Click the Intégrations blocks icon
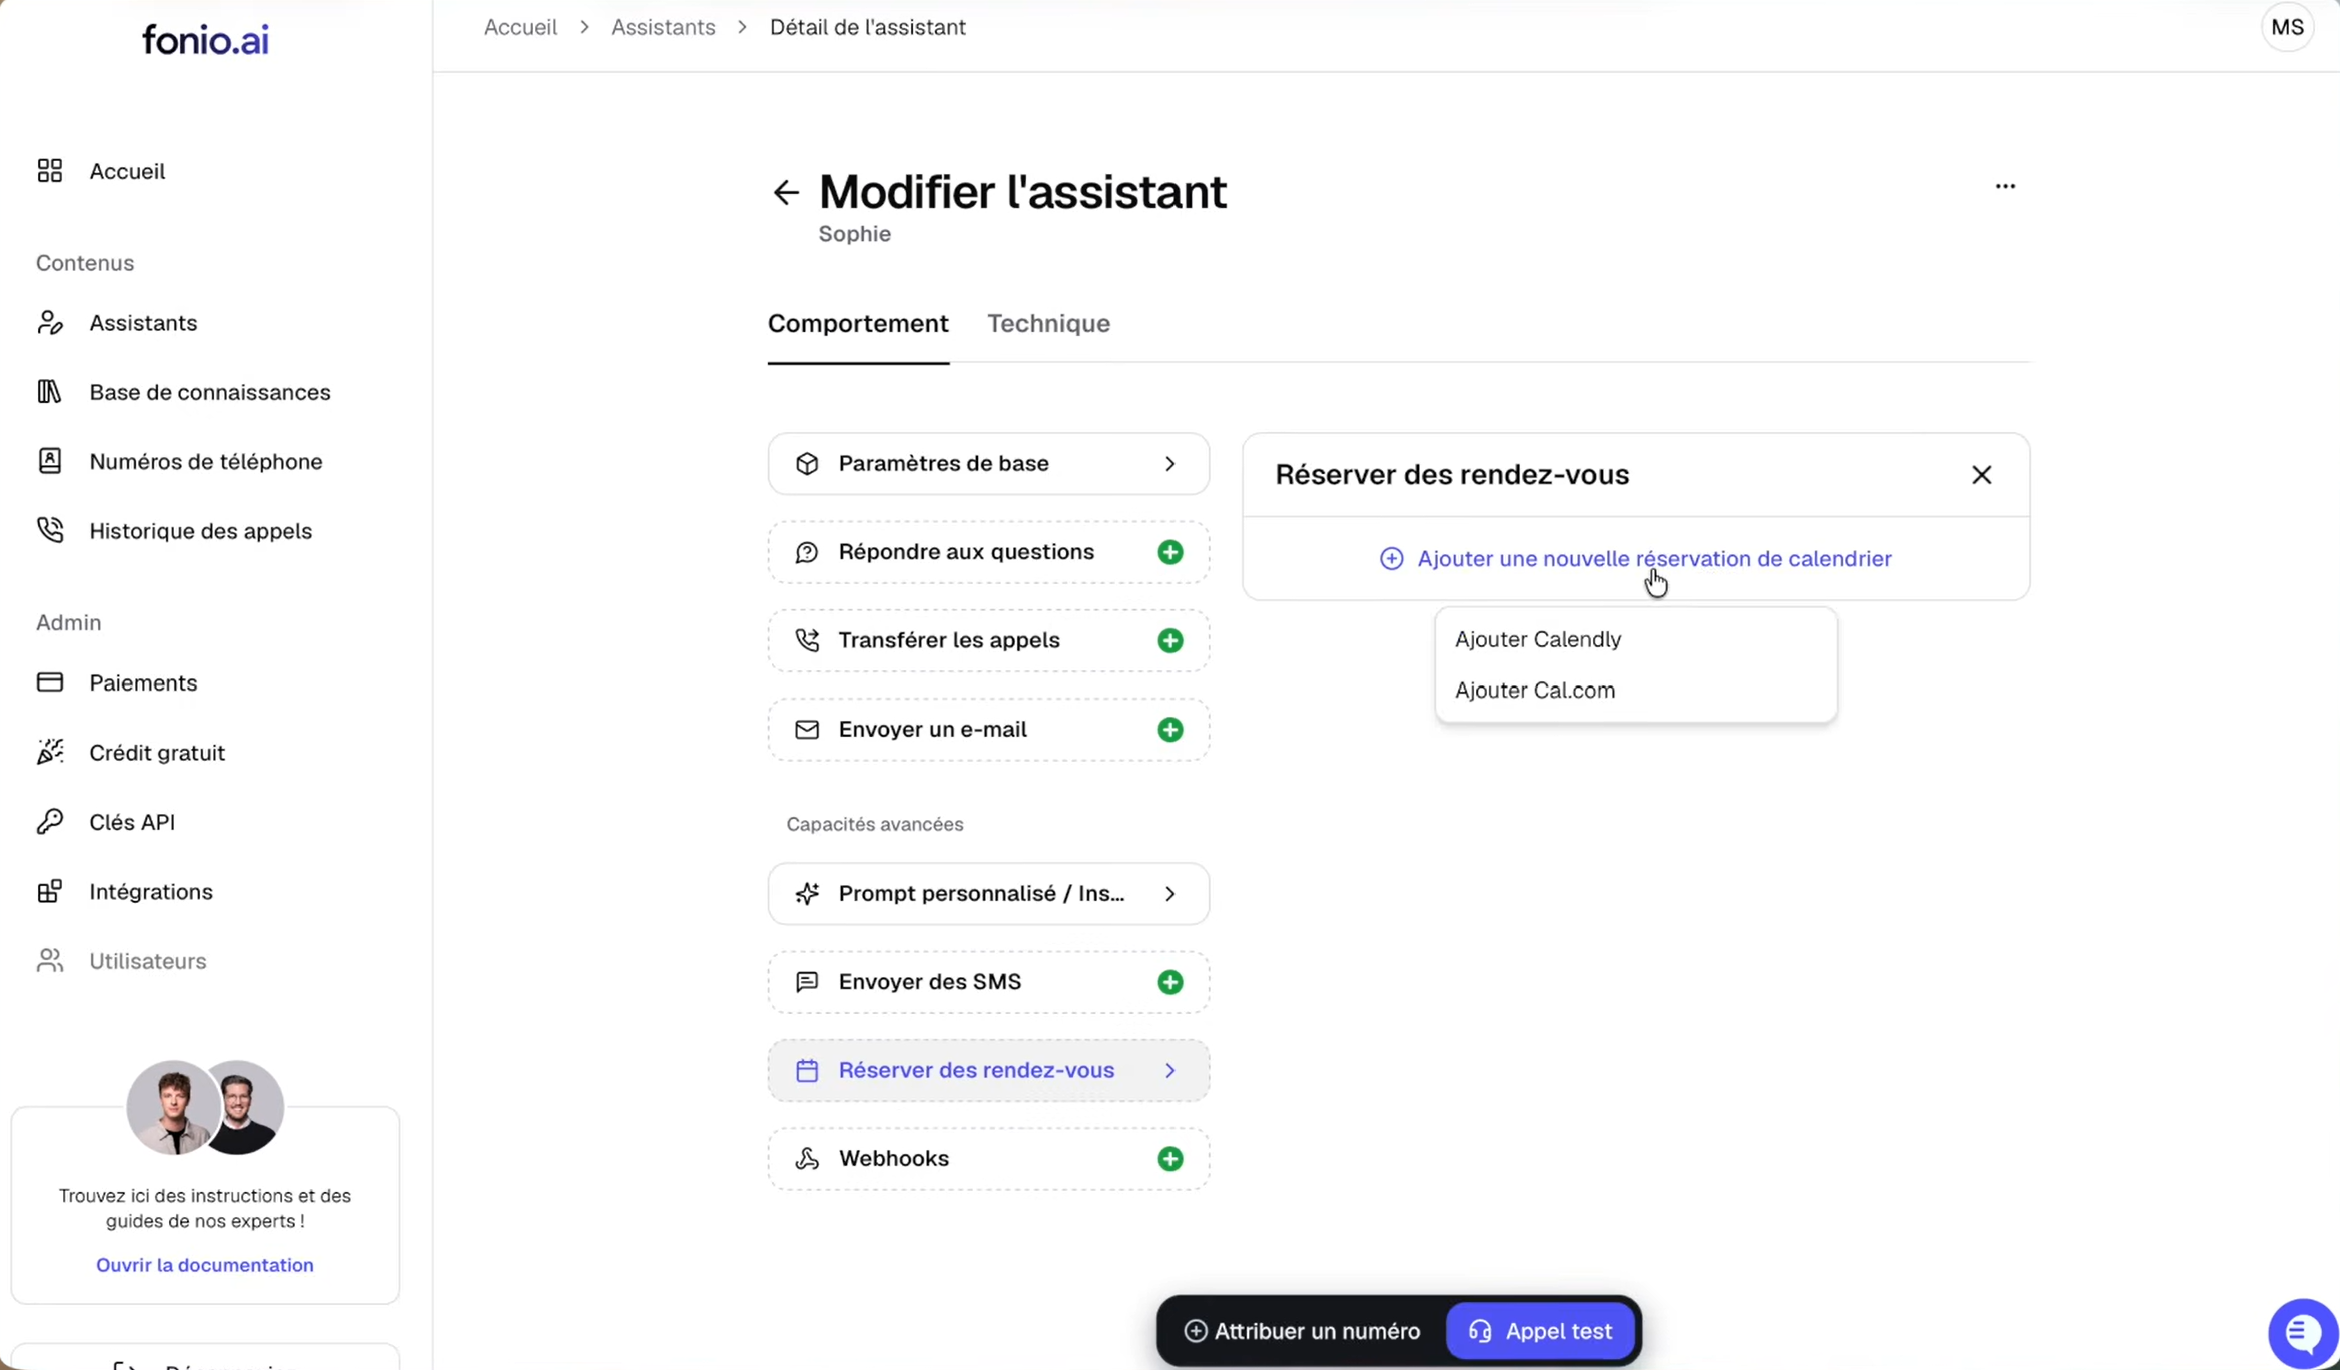The width and height of the screenshot is (2340, 1370). click(50, 891)
